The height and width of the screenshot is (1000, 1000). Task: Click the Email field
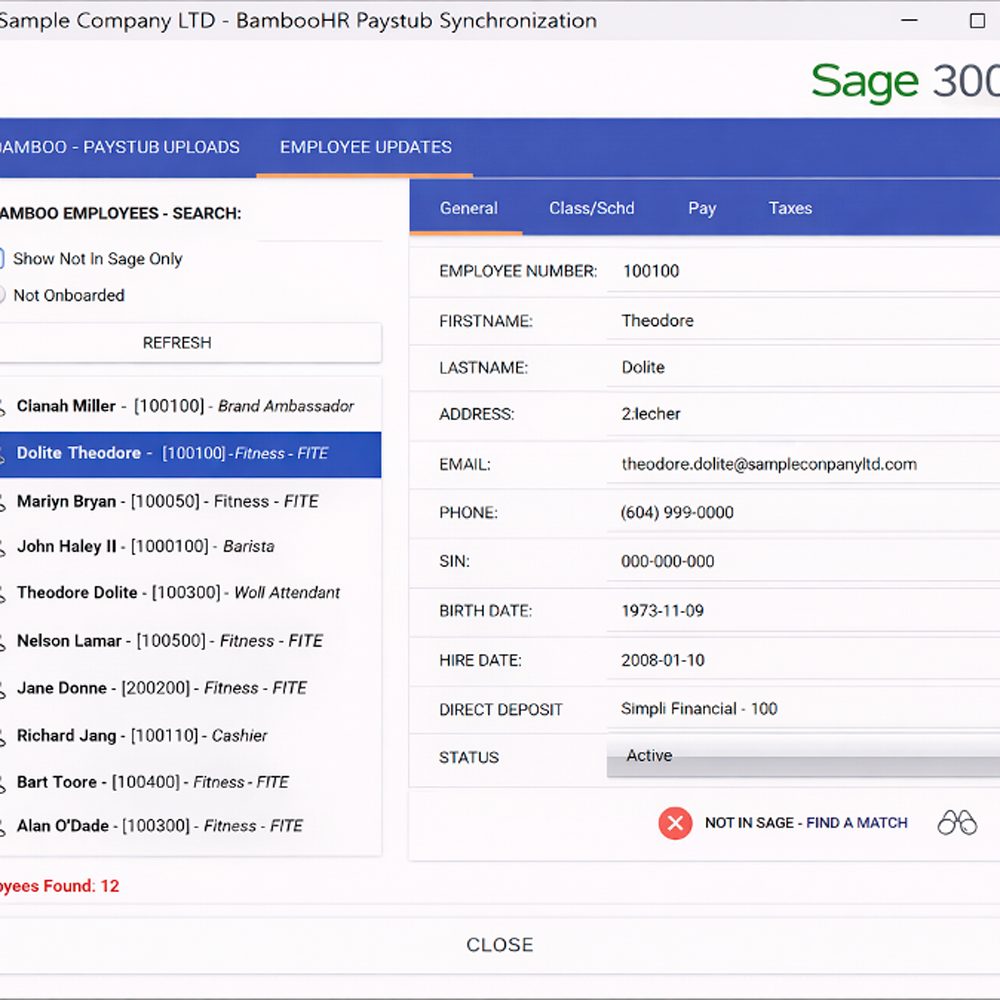pyautogui.click(x=803, y=464)
